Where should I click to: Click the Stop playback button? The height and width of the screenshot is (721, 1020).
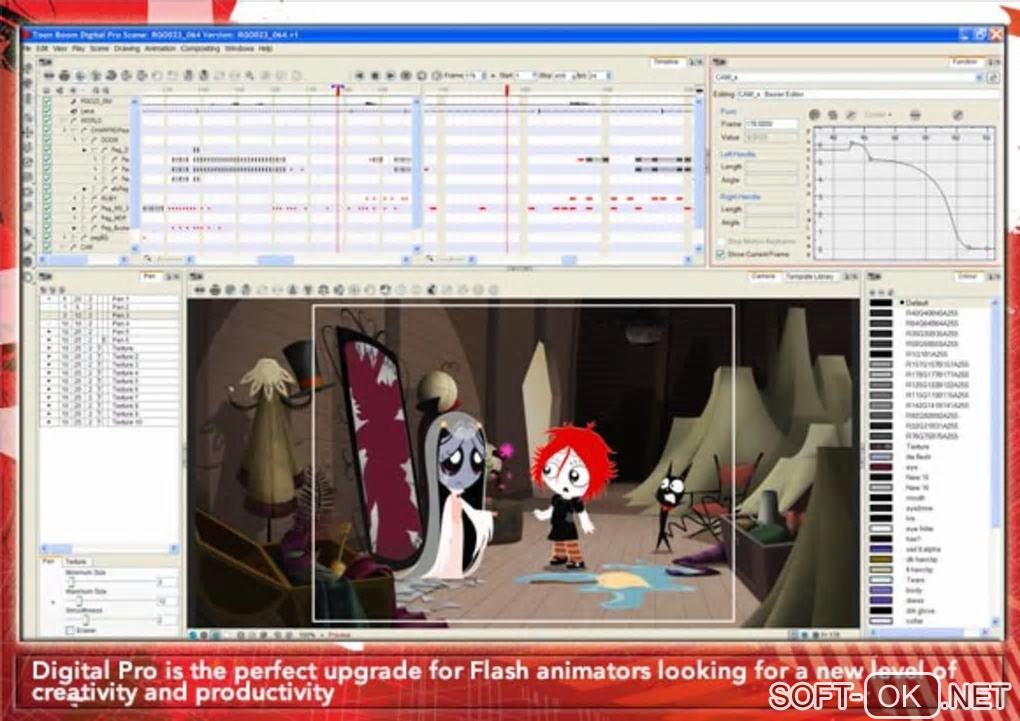pos(375,75)
